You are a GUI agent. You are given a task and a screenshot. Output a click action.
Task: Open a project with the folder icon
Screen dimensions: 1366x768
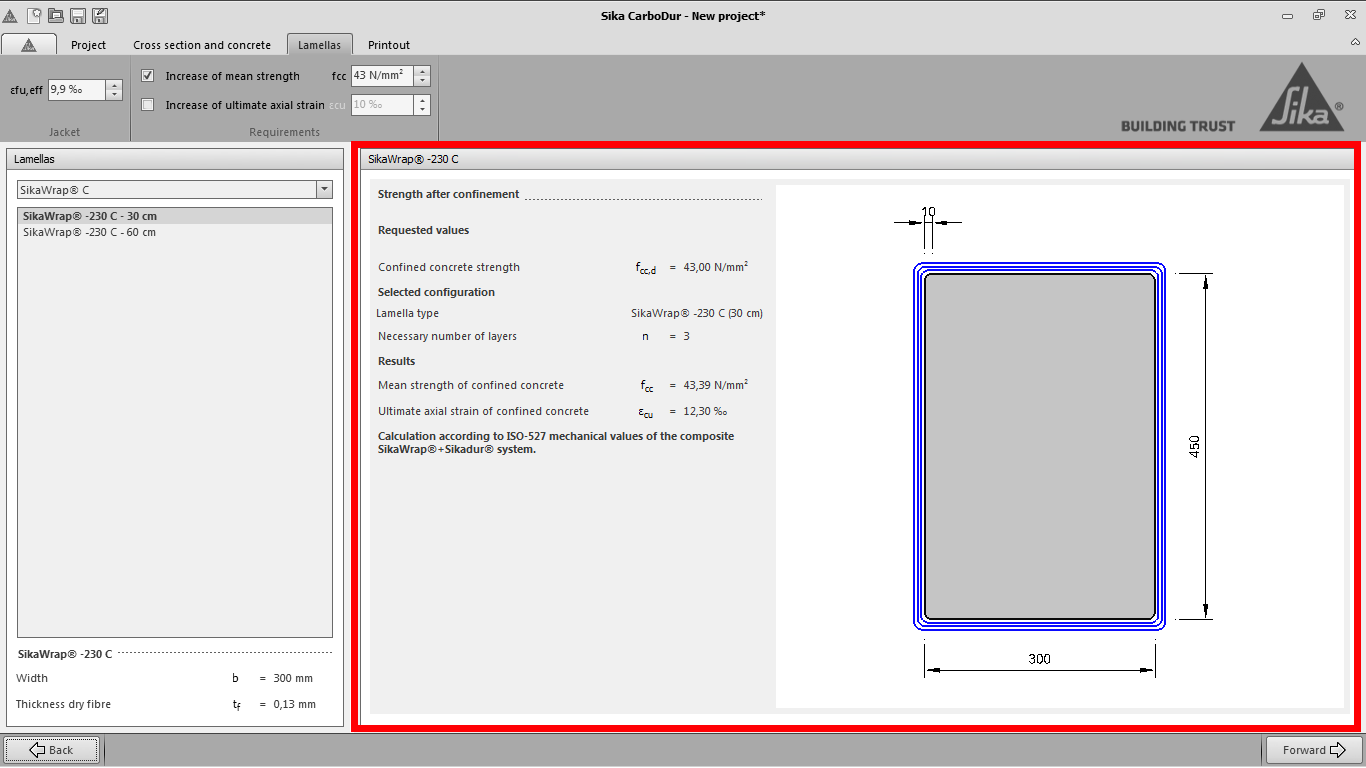pos(56,16)
